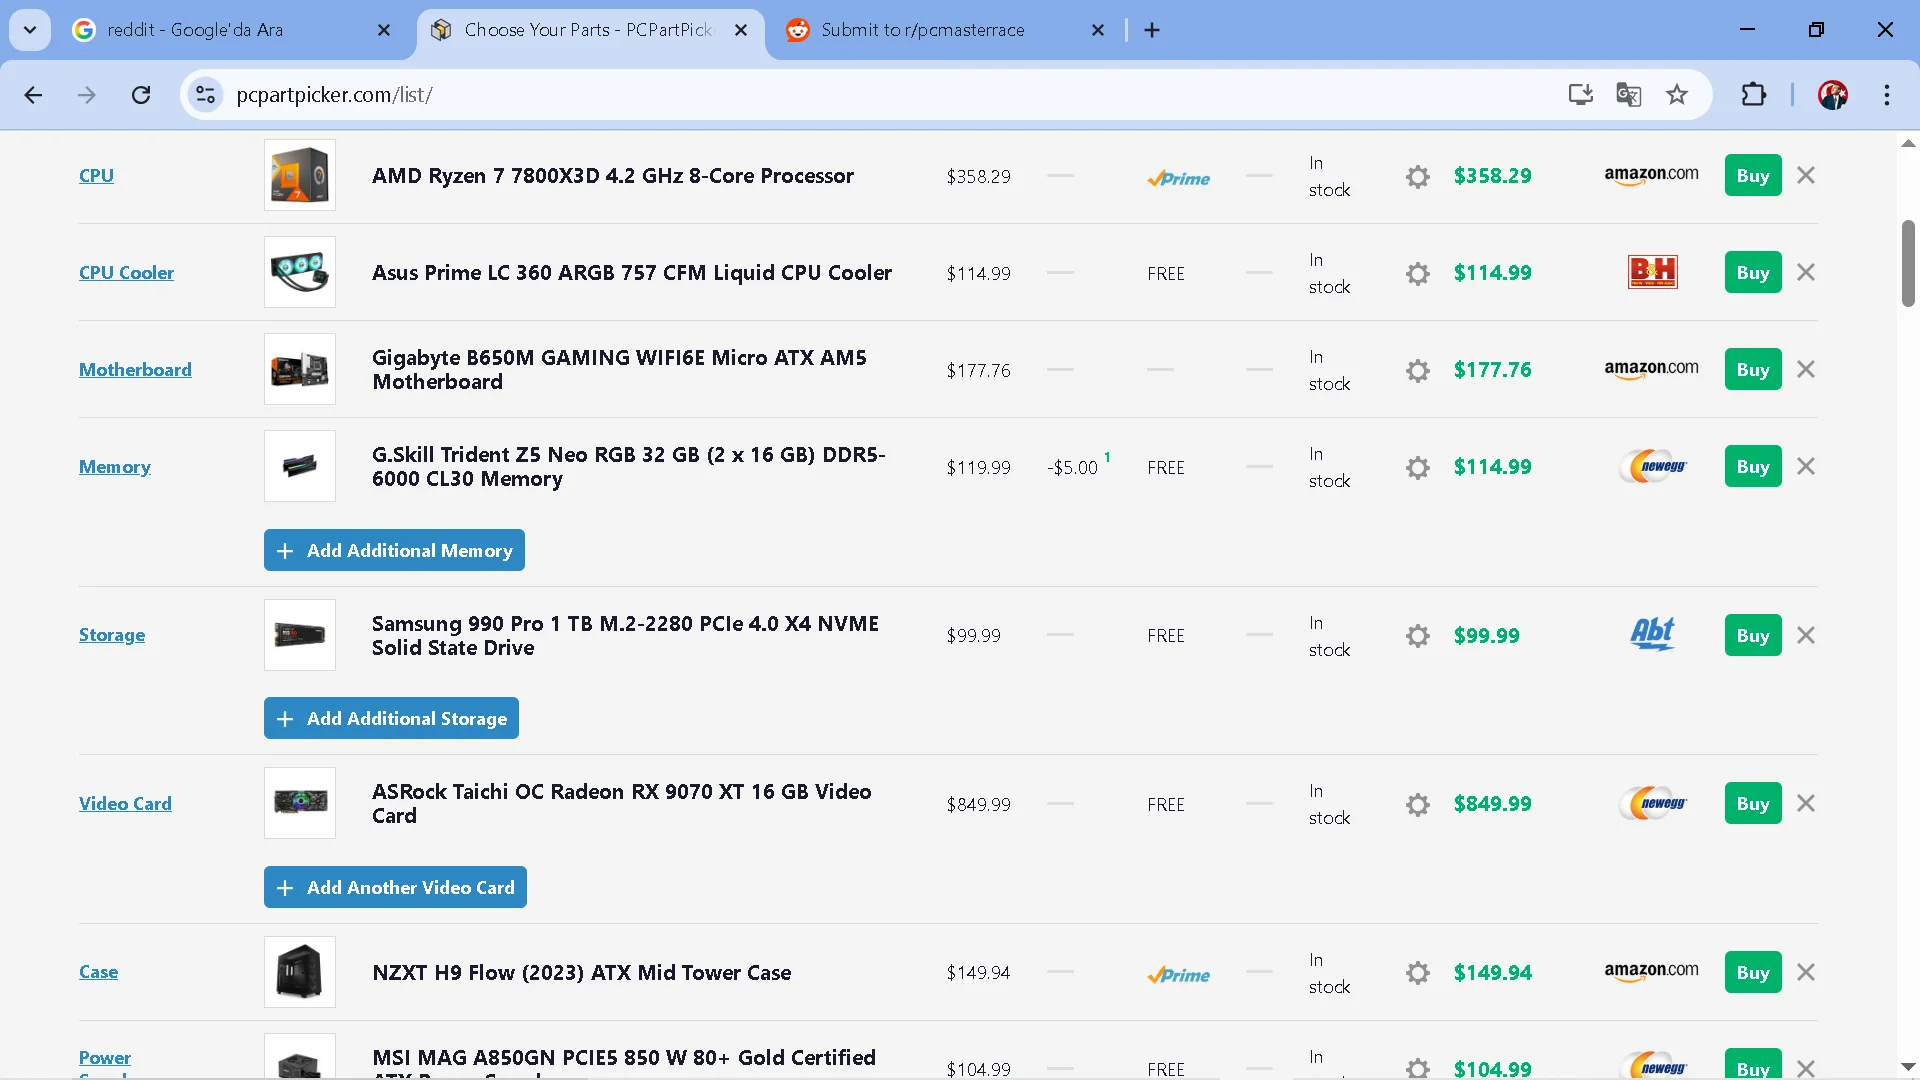
Task: Open the Chrome profile avatar menu
Action: 1832,95
